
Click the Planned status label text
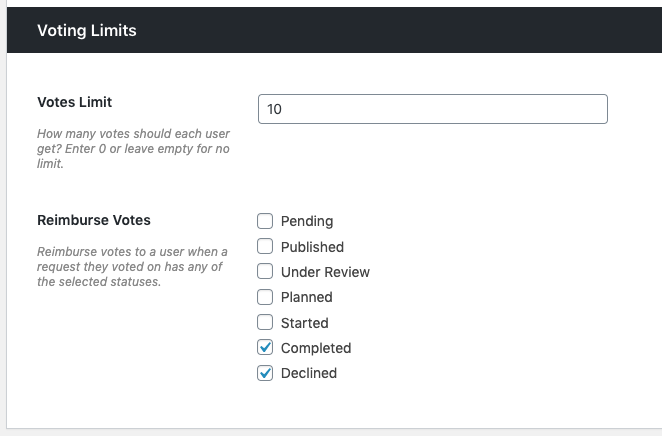click(x=307, y=297)
